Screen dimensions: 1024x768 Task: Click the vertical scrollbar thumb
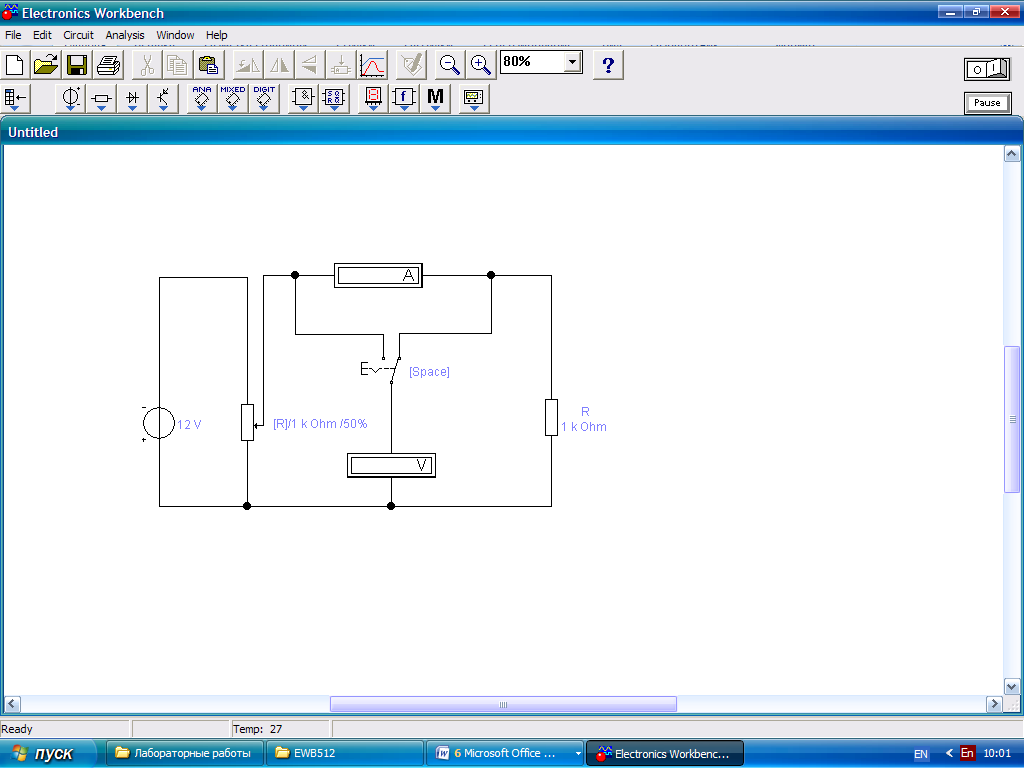[1012, 419]
